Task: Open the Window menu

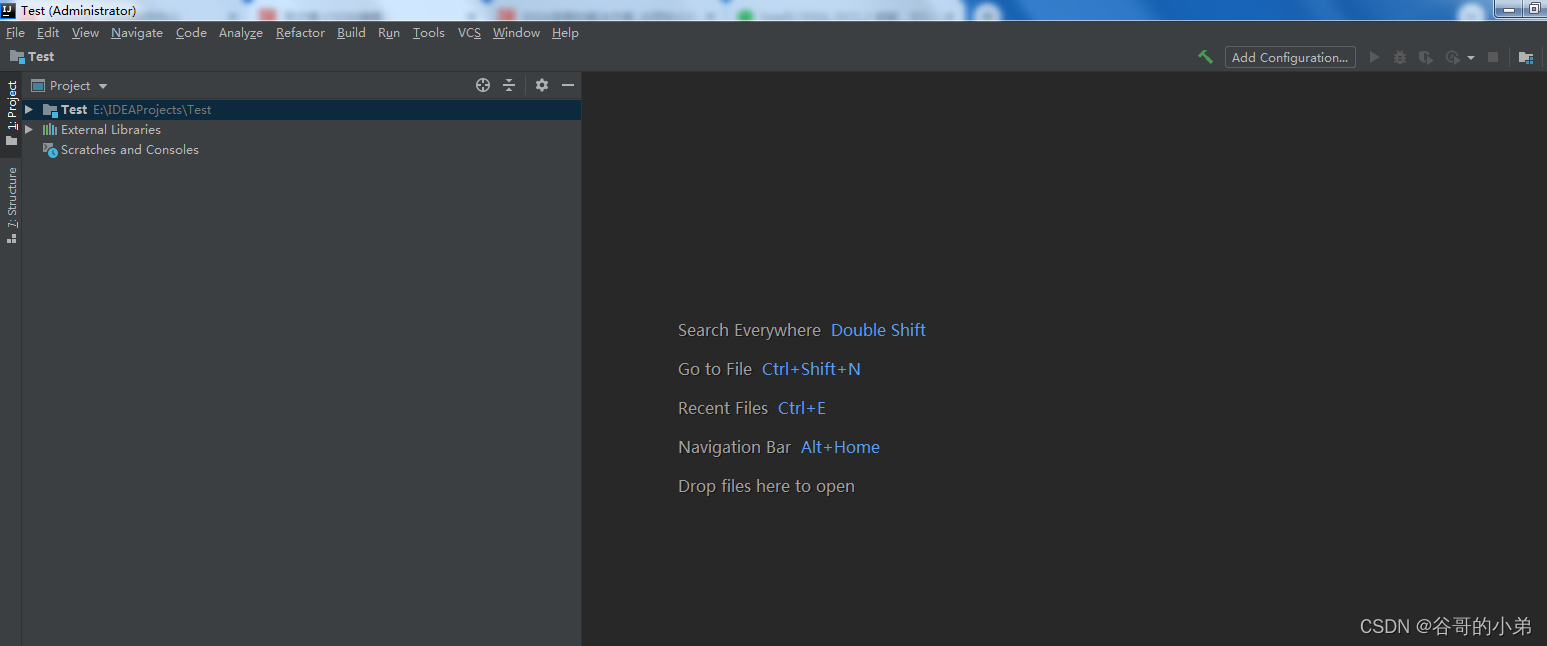Action: [x=516, y=33]
